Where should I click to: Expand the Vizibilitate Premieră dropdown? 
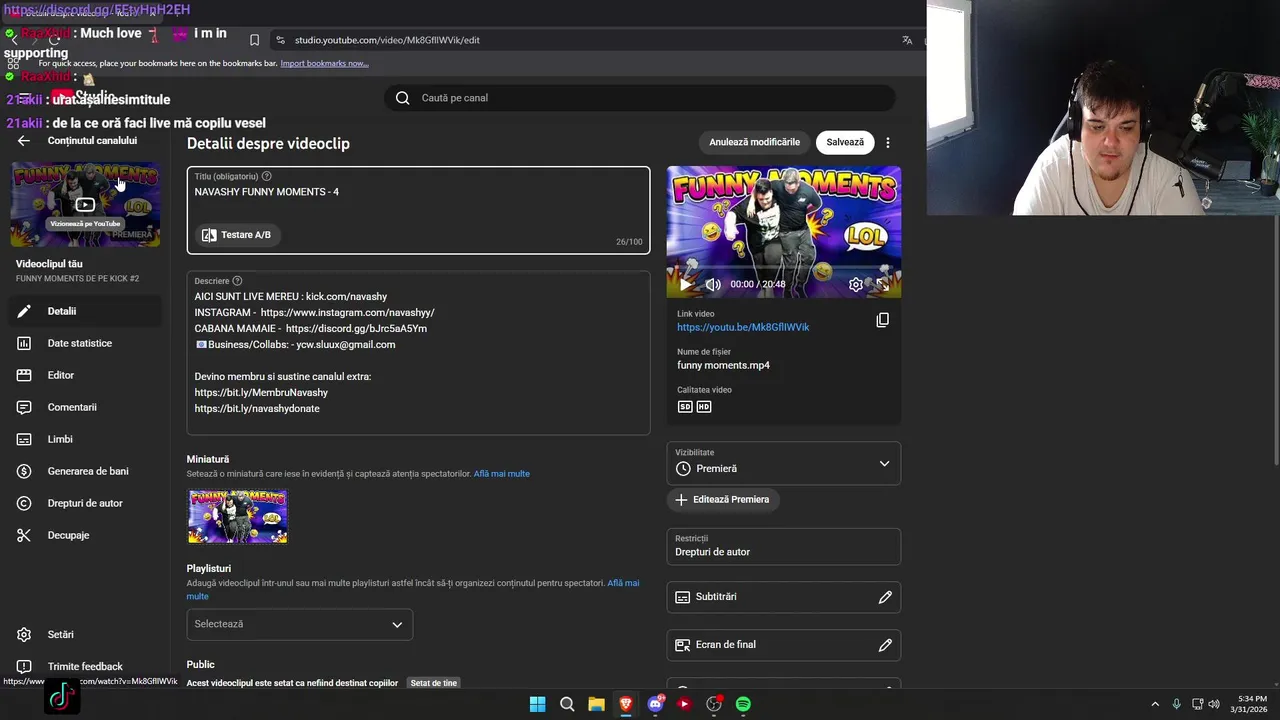pyautogui.click(x=784, y=463)
